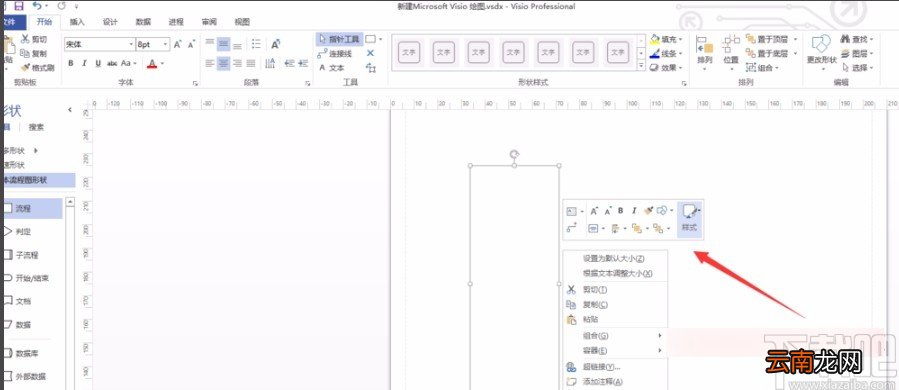899x390 pixels.
Task: Click the 剪切 scissors in the ribbon
Action: pyautogui.click(x=34, y=40)
